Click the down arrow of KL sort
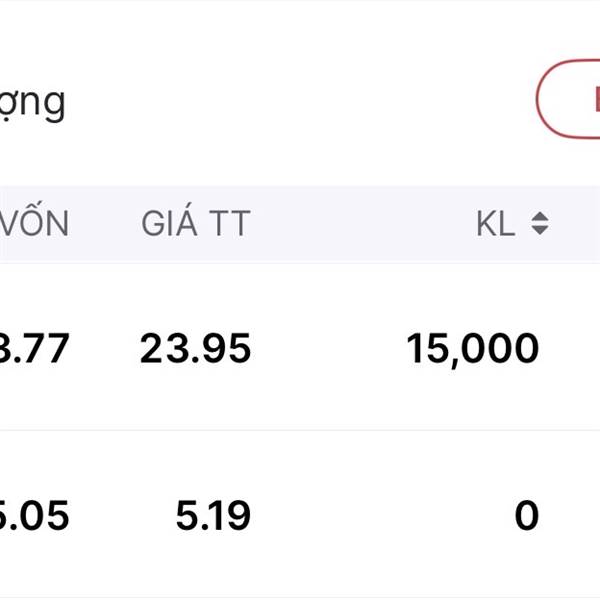 click(x=539, y=231)
